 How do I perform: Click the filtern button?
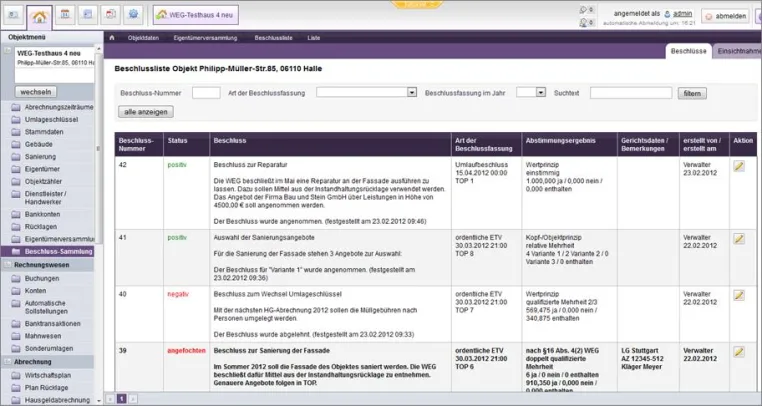pos(692,93)
